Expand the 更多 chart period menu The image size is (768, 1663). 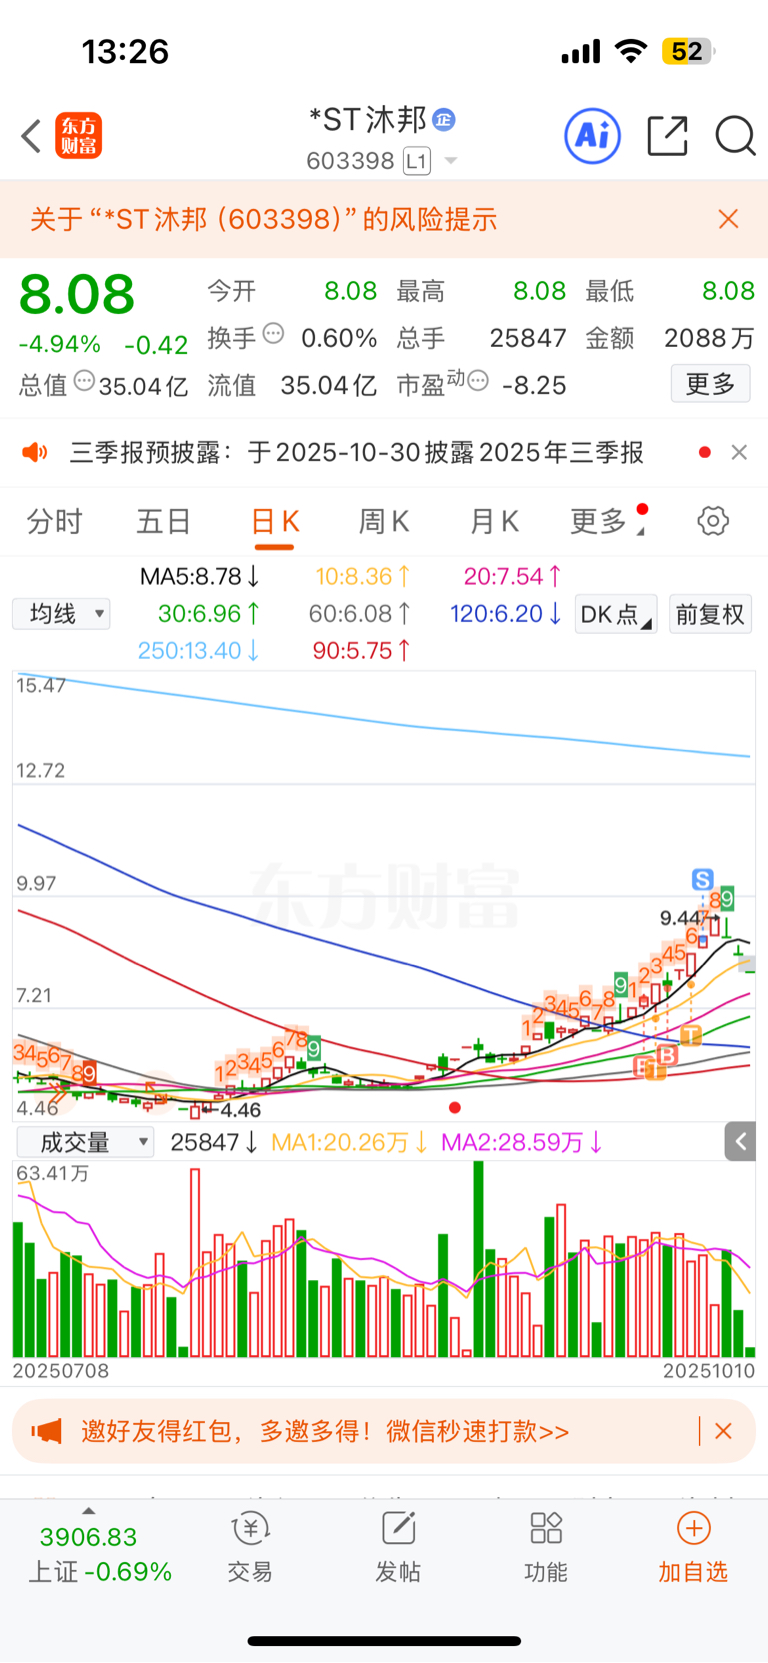[606, 521]
